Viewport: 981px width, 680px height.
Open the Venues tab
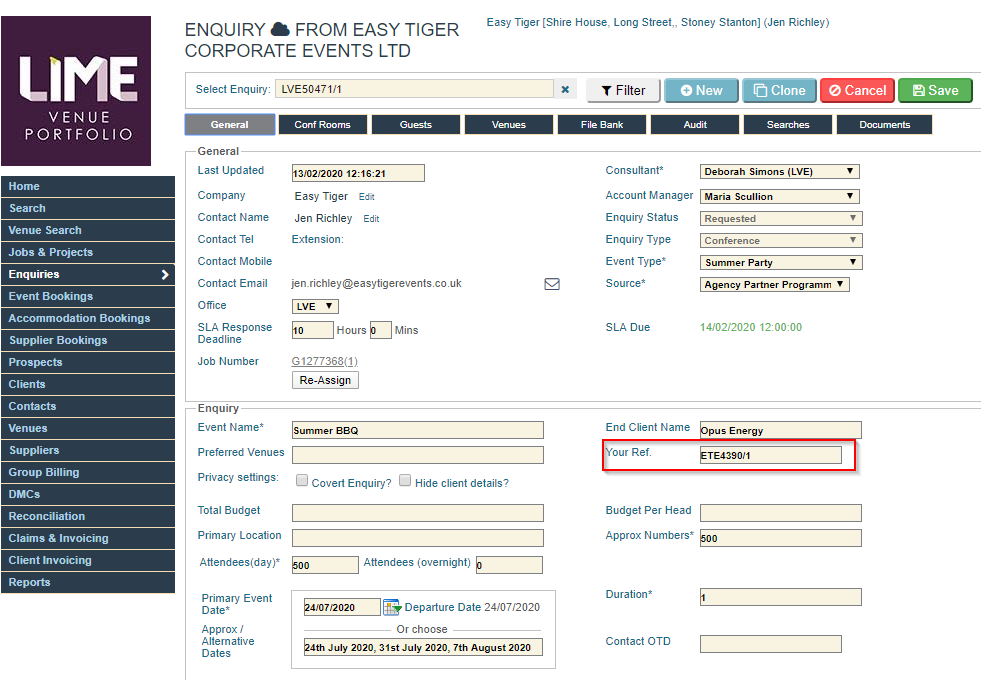509,124
